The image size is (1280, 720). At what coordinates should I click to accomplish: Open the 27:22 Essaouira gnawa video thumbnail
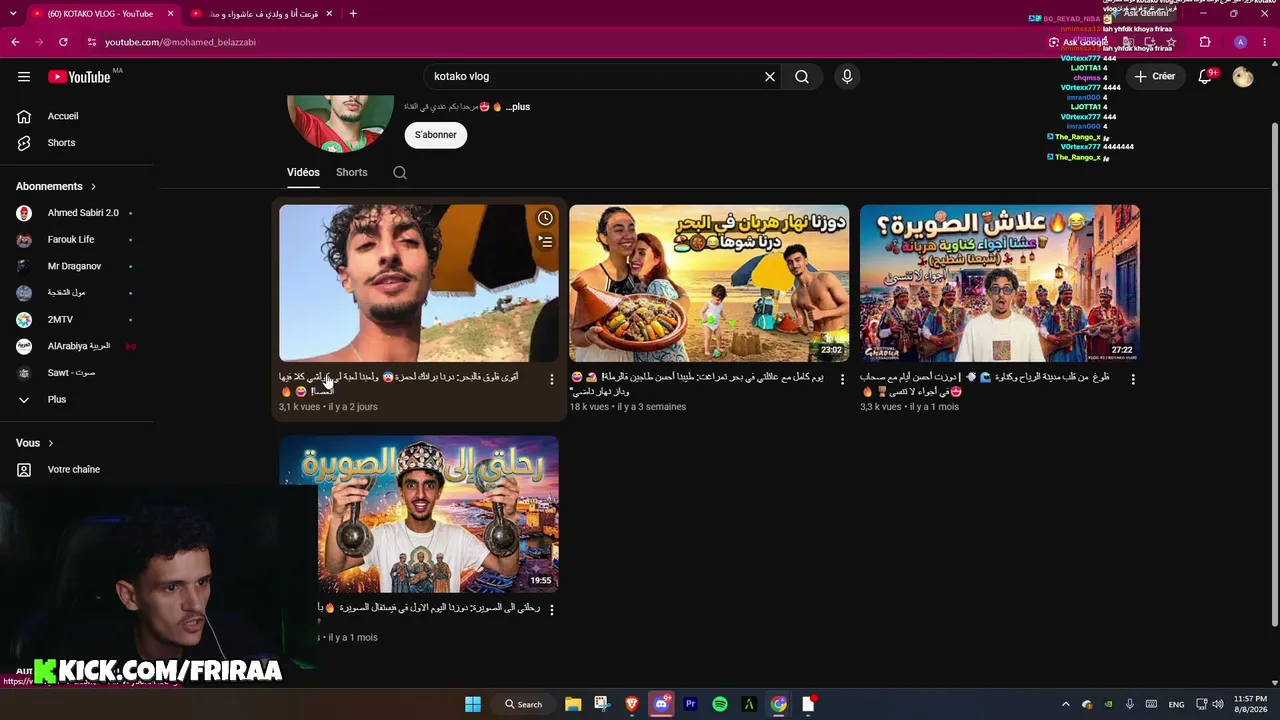[1000, 283]
